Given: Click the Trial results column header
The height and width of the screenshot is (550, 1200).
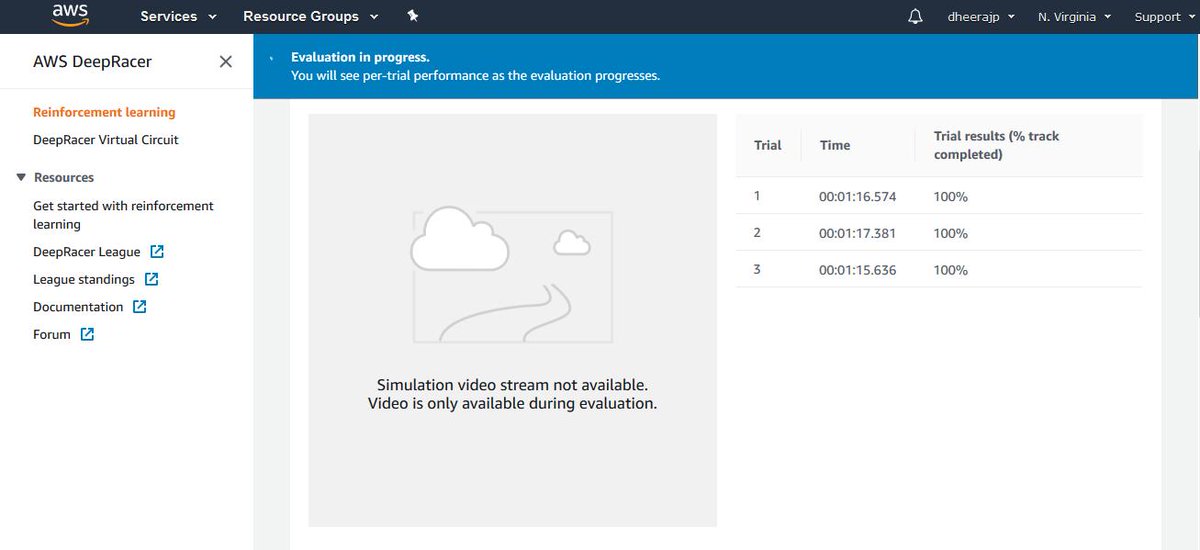Looking at the screenshot, I should 997,145.
